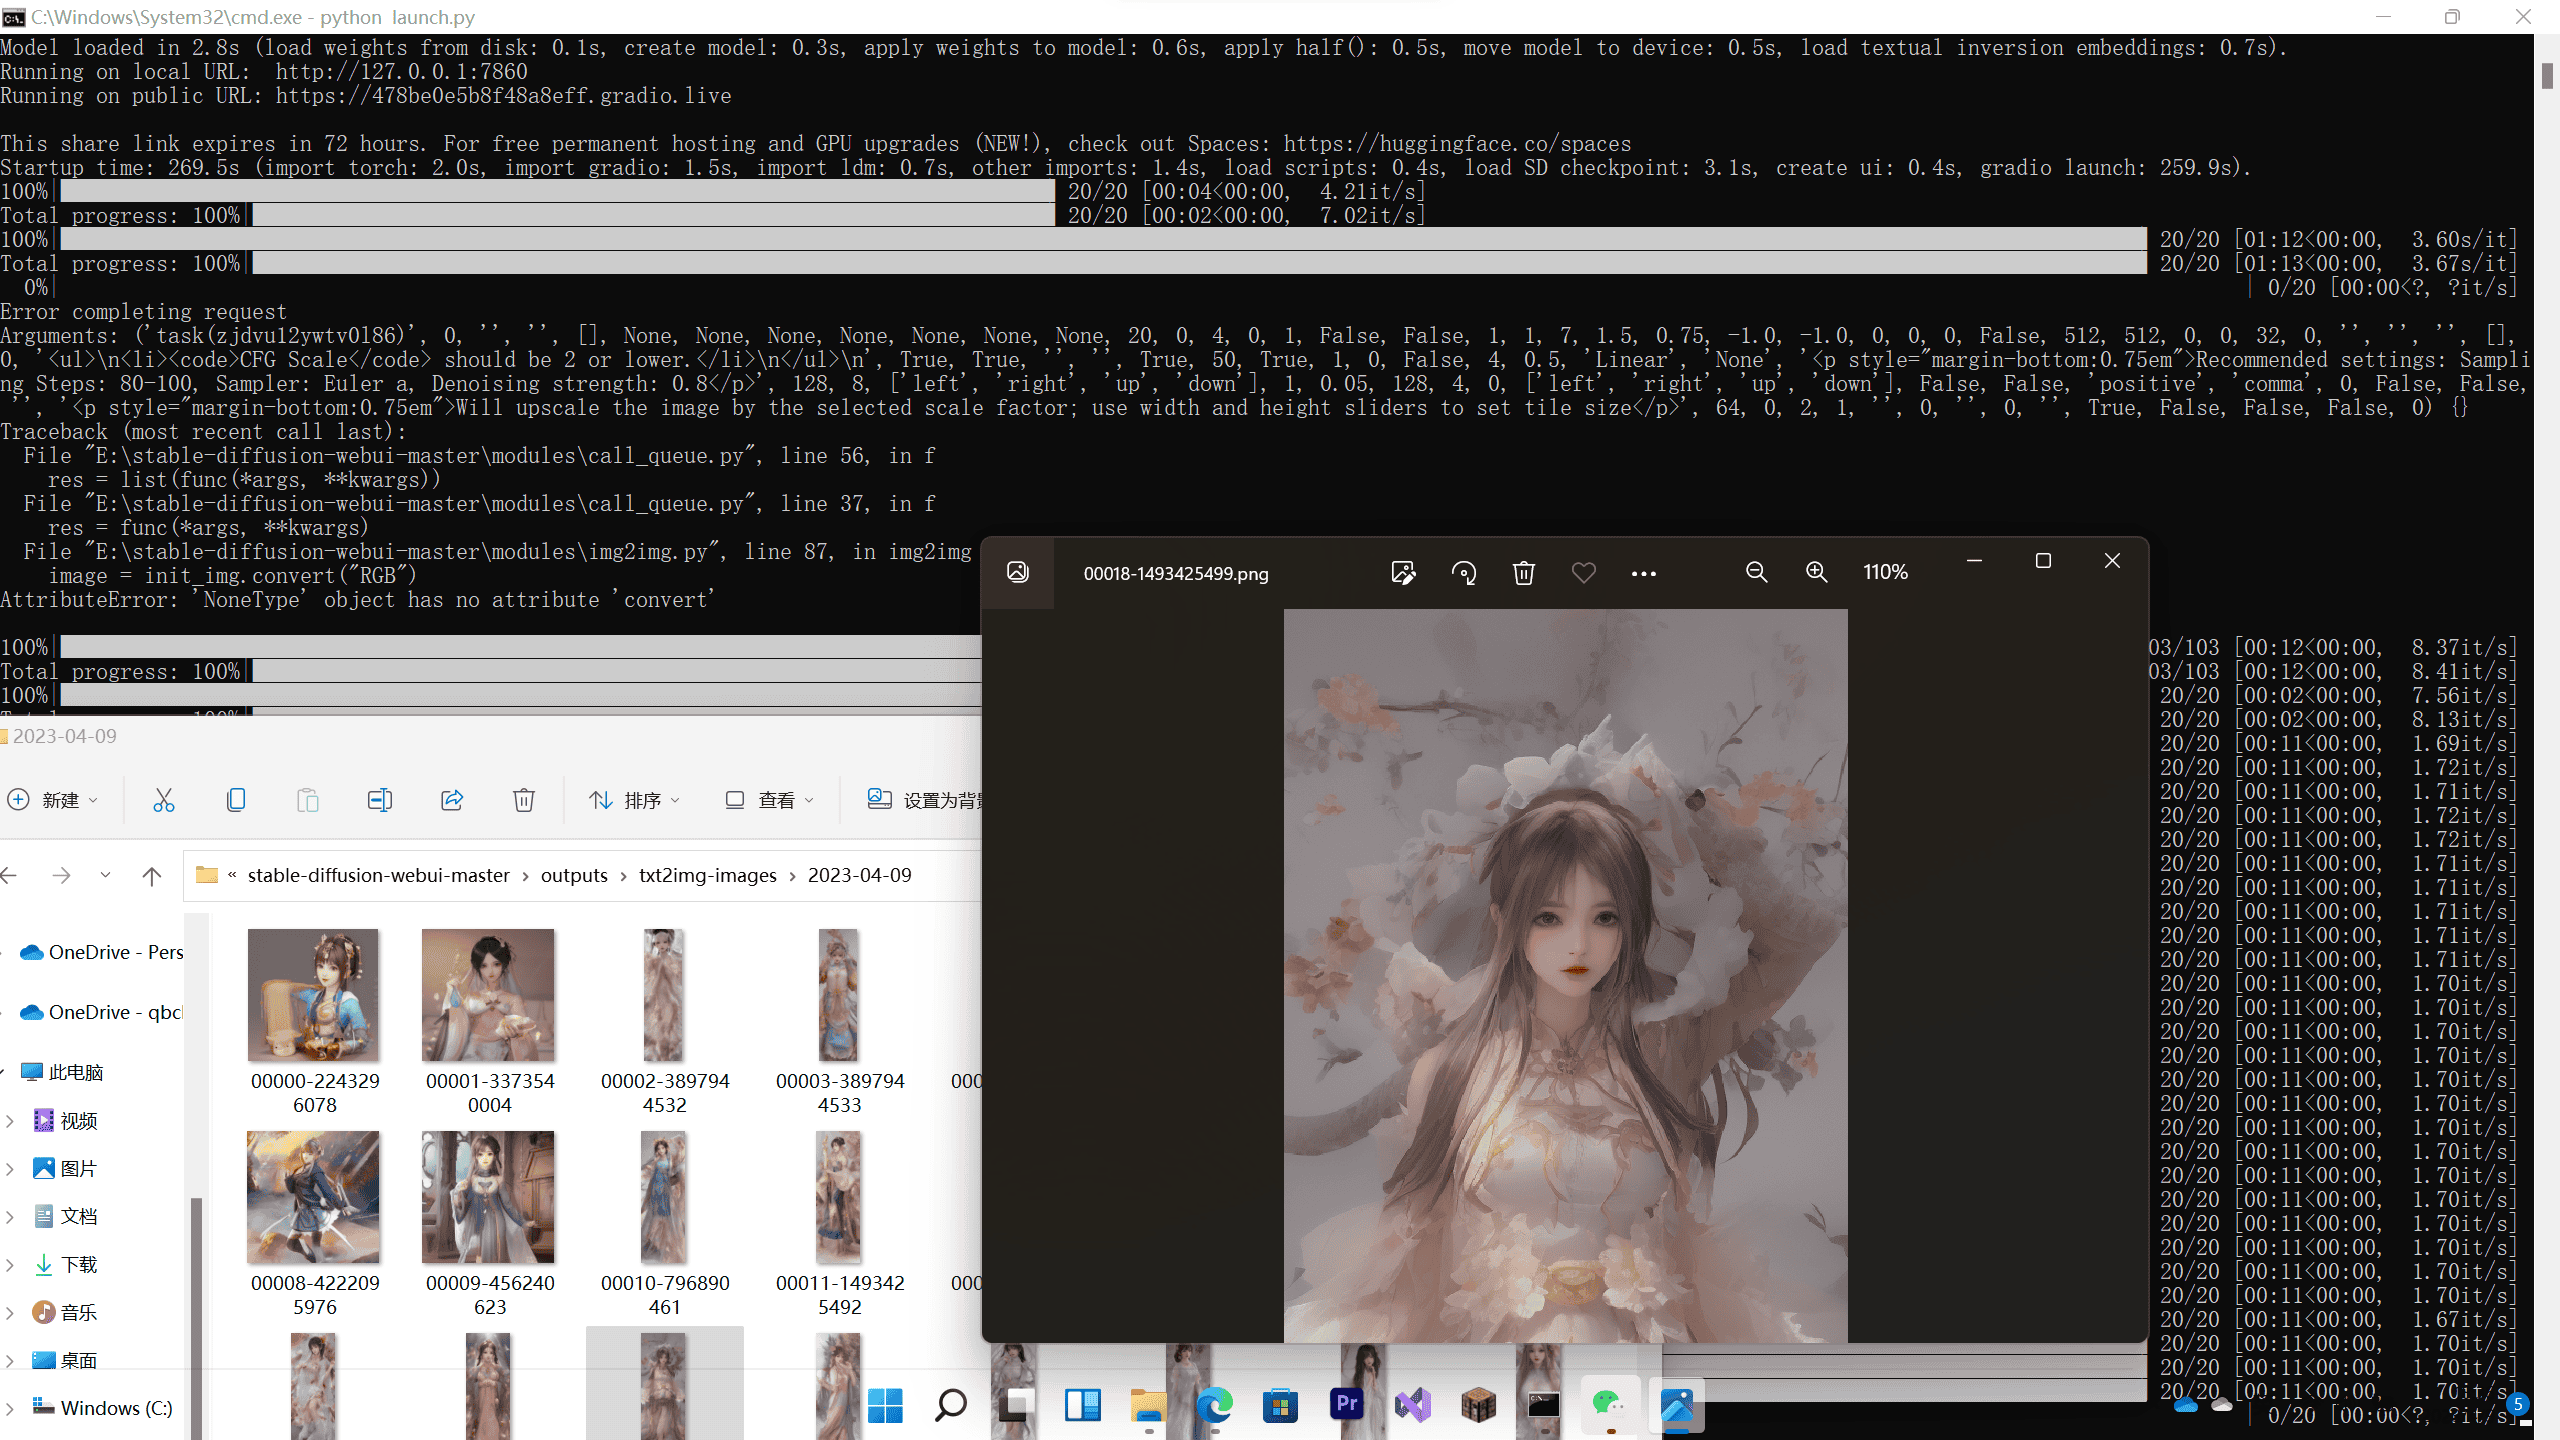This screenshot has height=1440, width=2560.
Task: Navigate to outputs in the breadcrumb path
Action: (x=574, y=875)
